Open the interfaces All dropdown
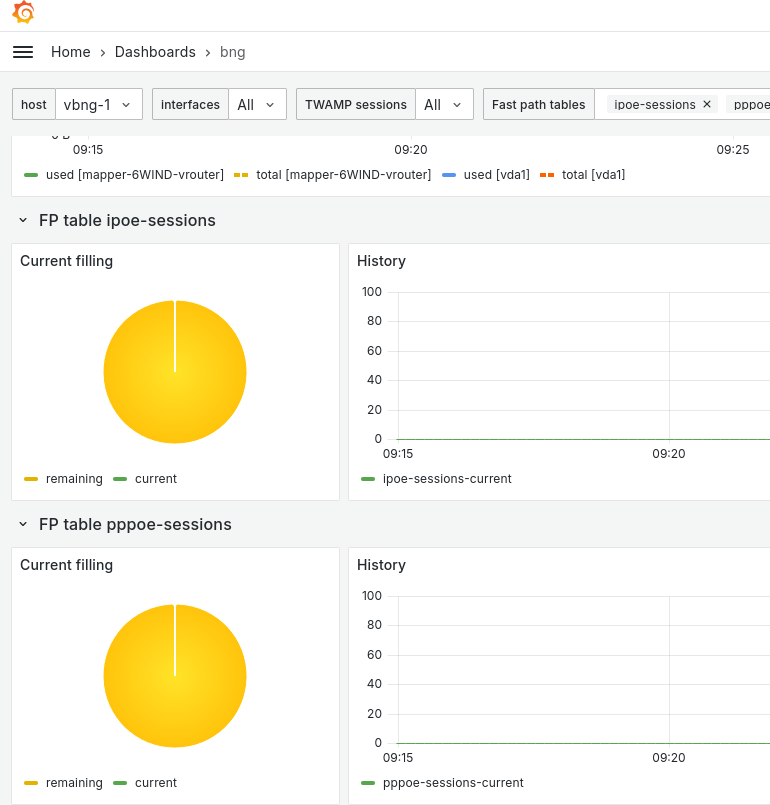This screenshot has width=770, height=805. [x=257, y=105]
